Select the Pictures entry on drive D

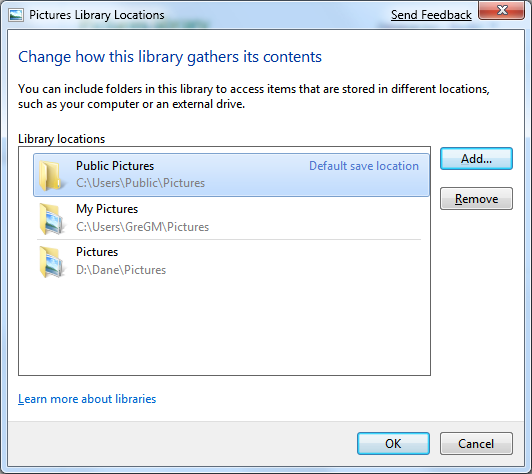[229, 261]
